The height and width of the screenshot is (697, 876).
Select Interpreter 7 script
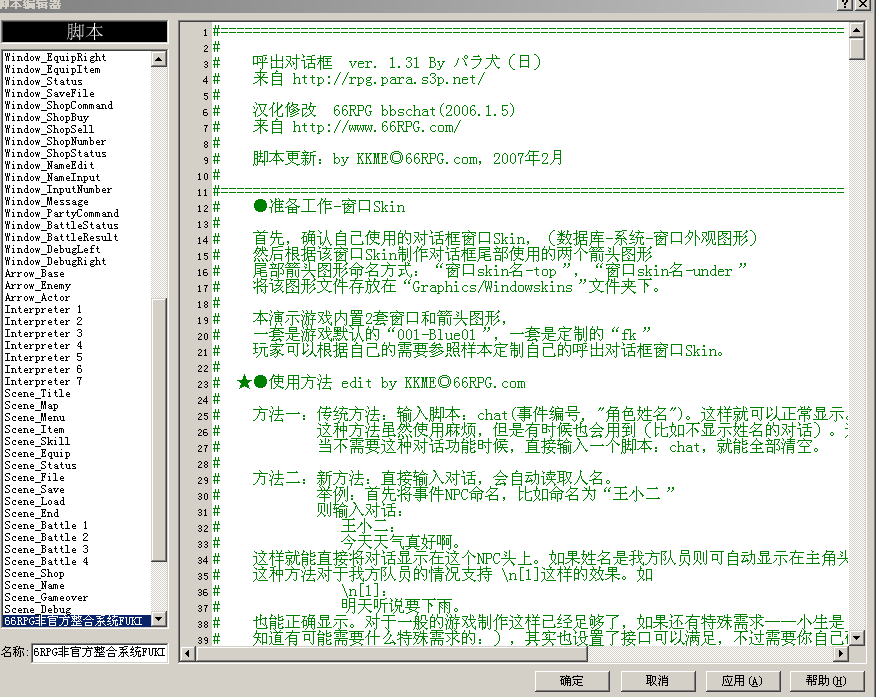44,381
